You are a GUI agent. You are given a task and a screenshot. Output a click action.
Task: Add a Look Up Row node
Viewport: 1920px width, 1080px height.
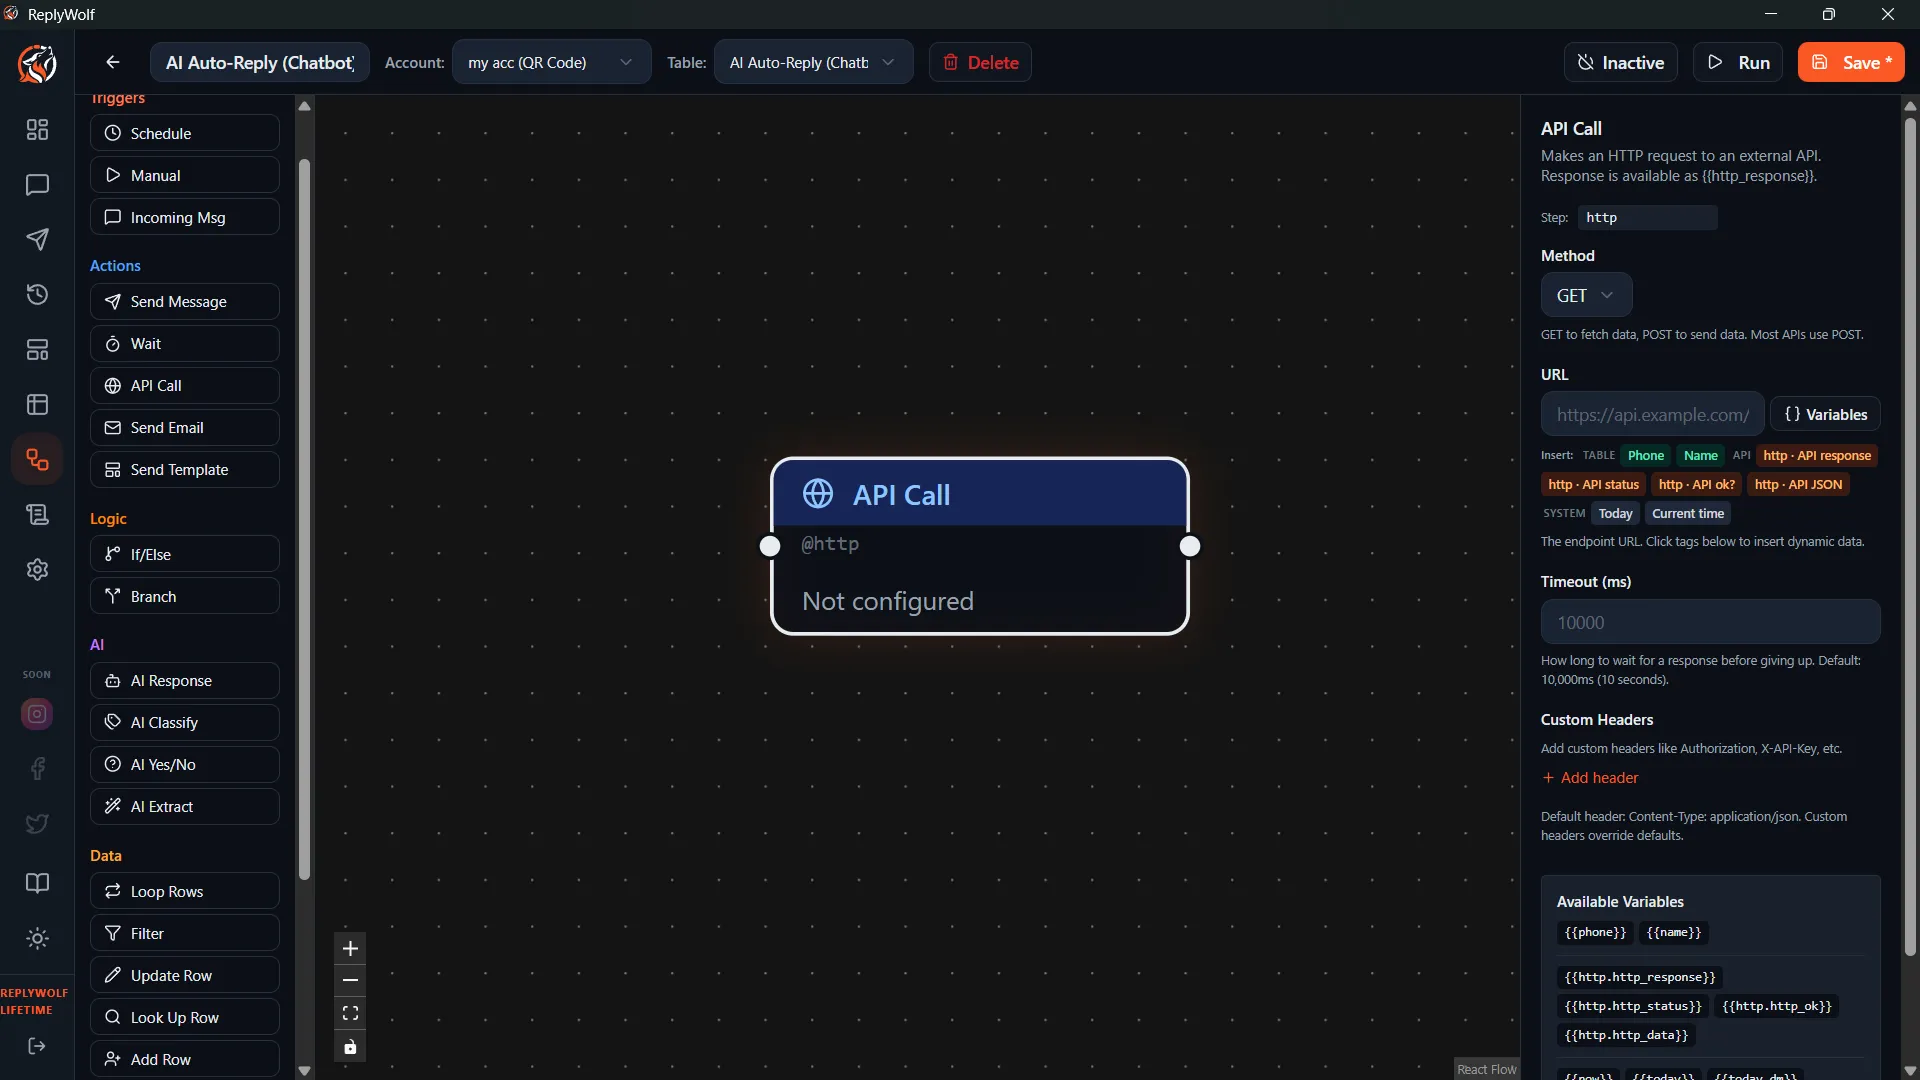click(184, 1017)
